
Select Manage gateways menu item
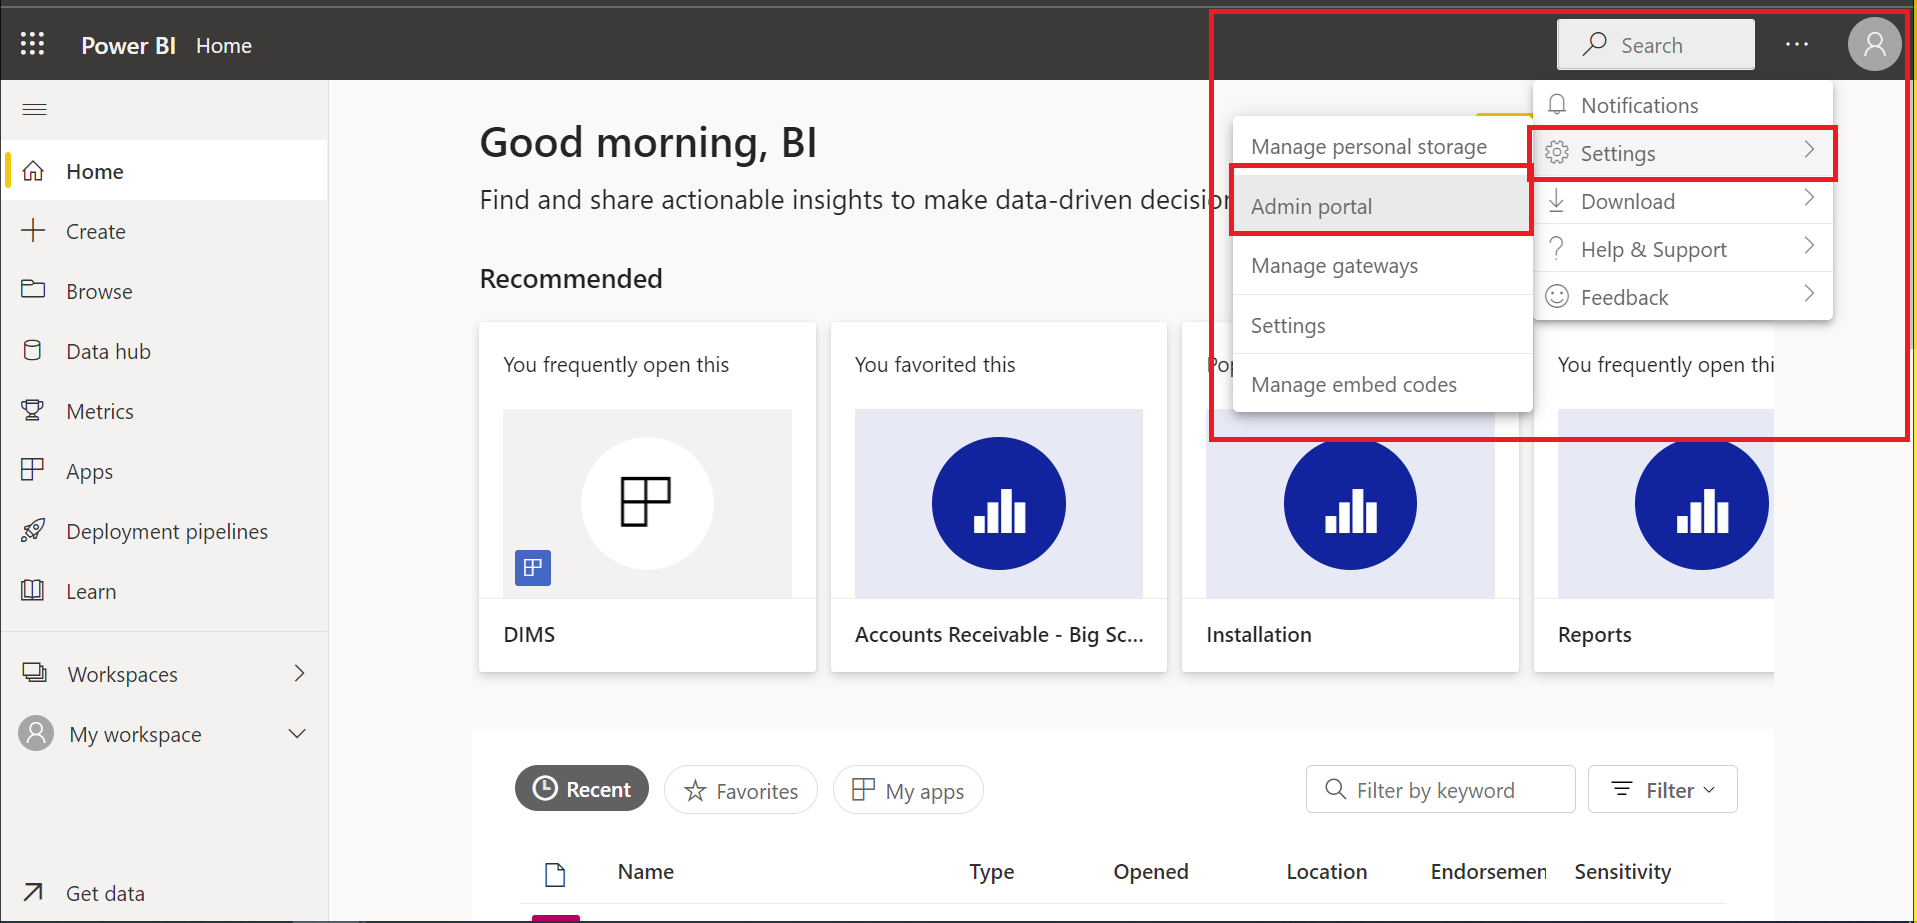point(1382,265)
